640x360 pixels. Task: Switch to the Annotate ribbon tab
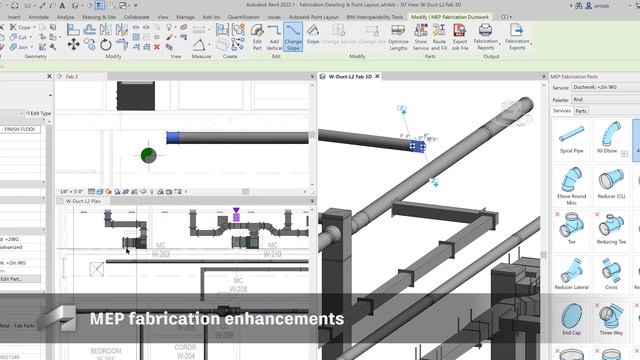point(38,17)
